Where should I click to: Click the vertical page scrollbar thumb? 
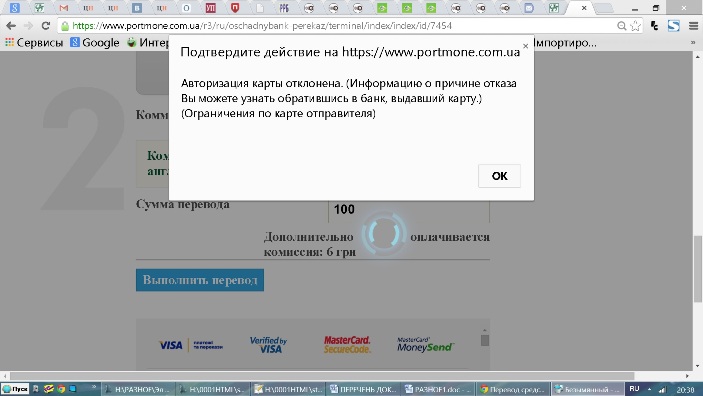click(x=698, y=269)
